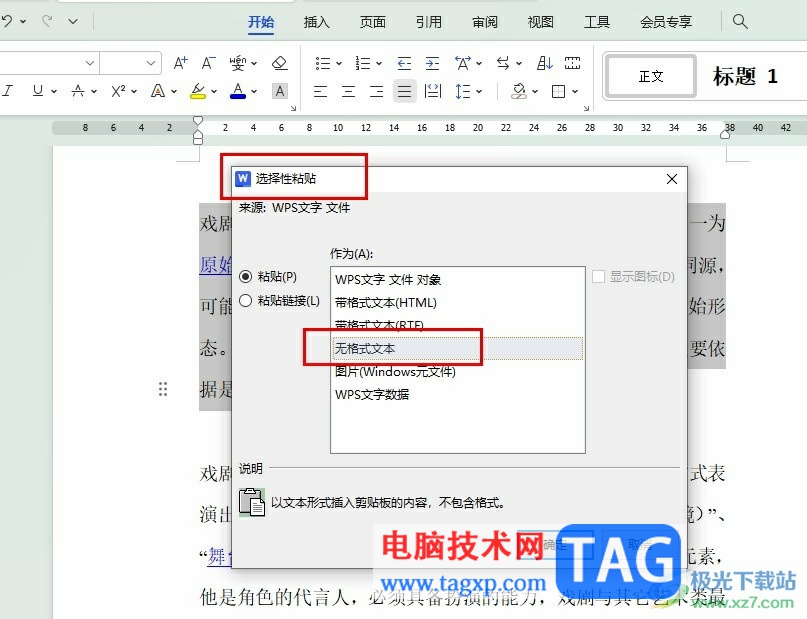Click the yellow highlight color button
The height and width of the screenshot is (619, 807).
198,91
